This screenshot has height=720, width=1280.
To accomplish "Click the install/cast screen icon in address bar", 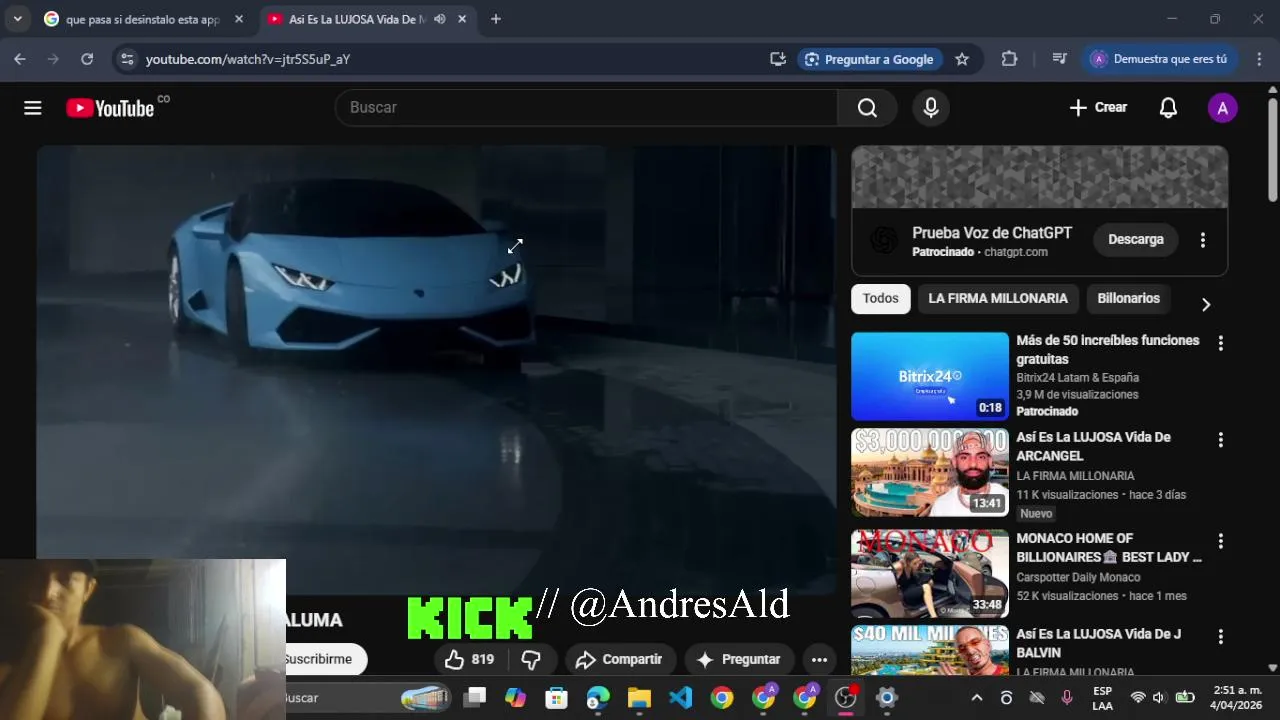I will pyautogui.click(x=778, y=59).
